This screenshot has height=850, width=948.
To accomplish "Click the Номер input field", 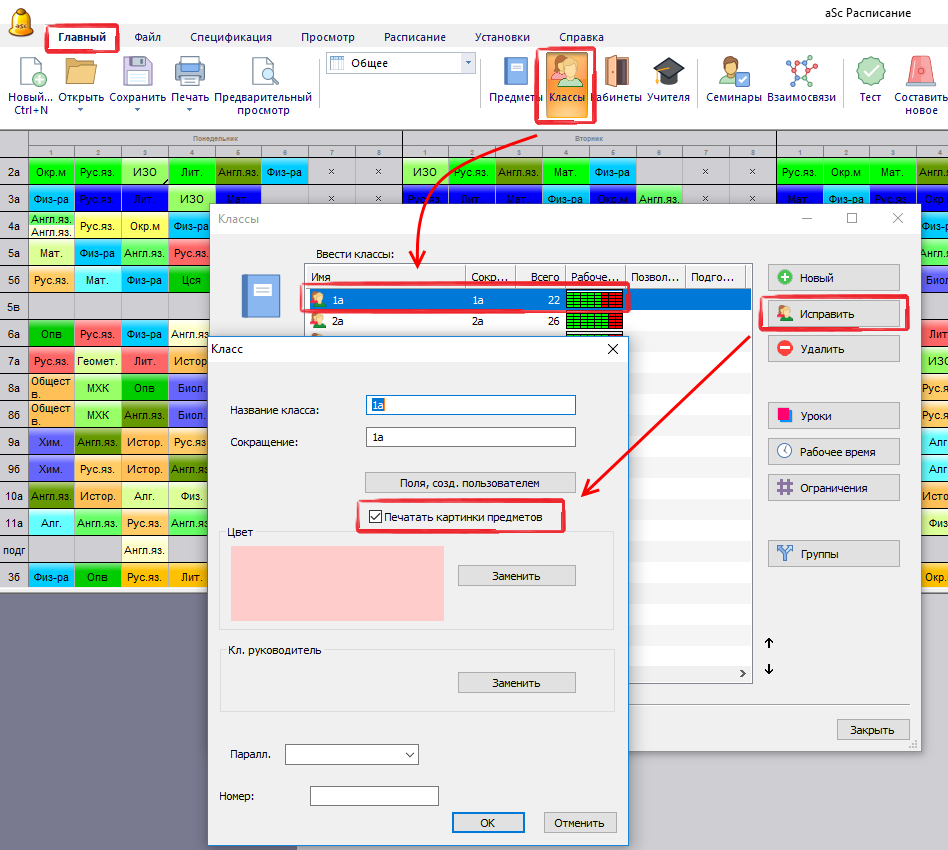I will click(x=374, y=796).
